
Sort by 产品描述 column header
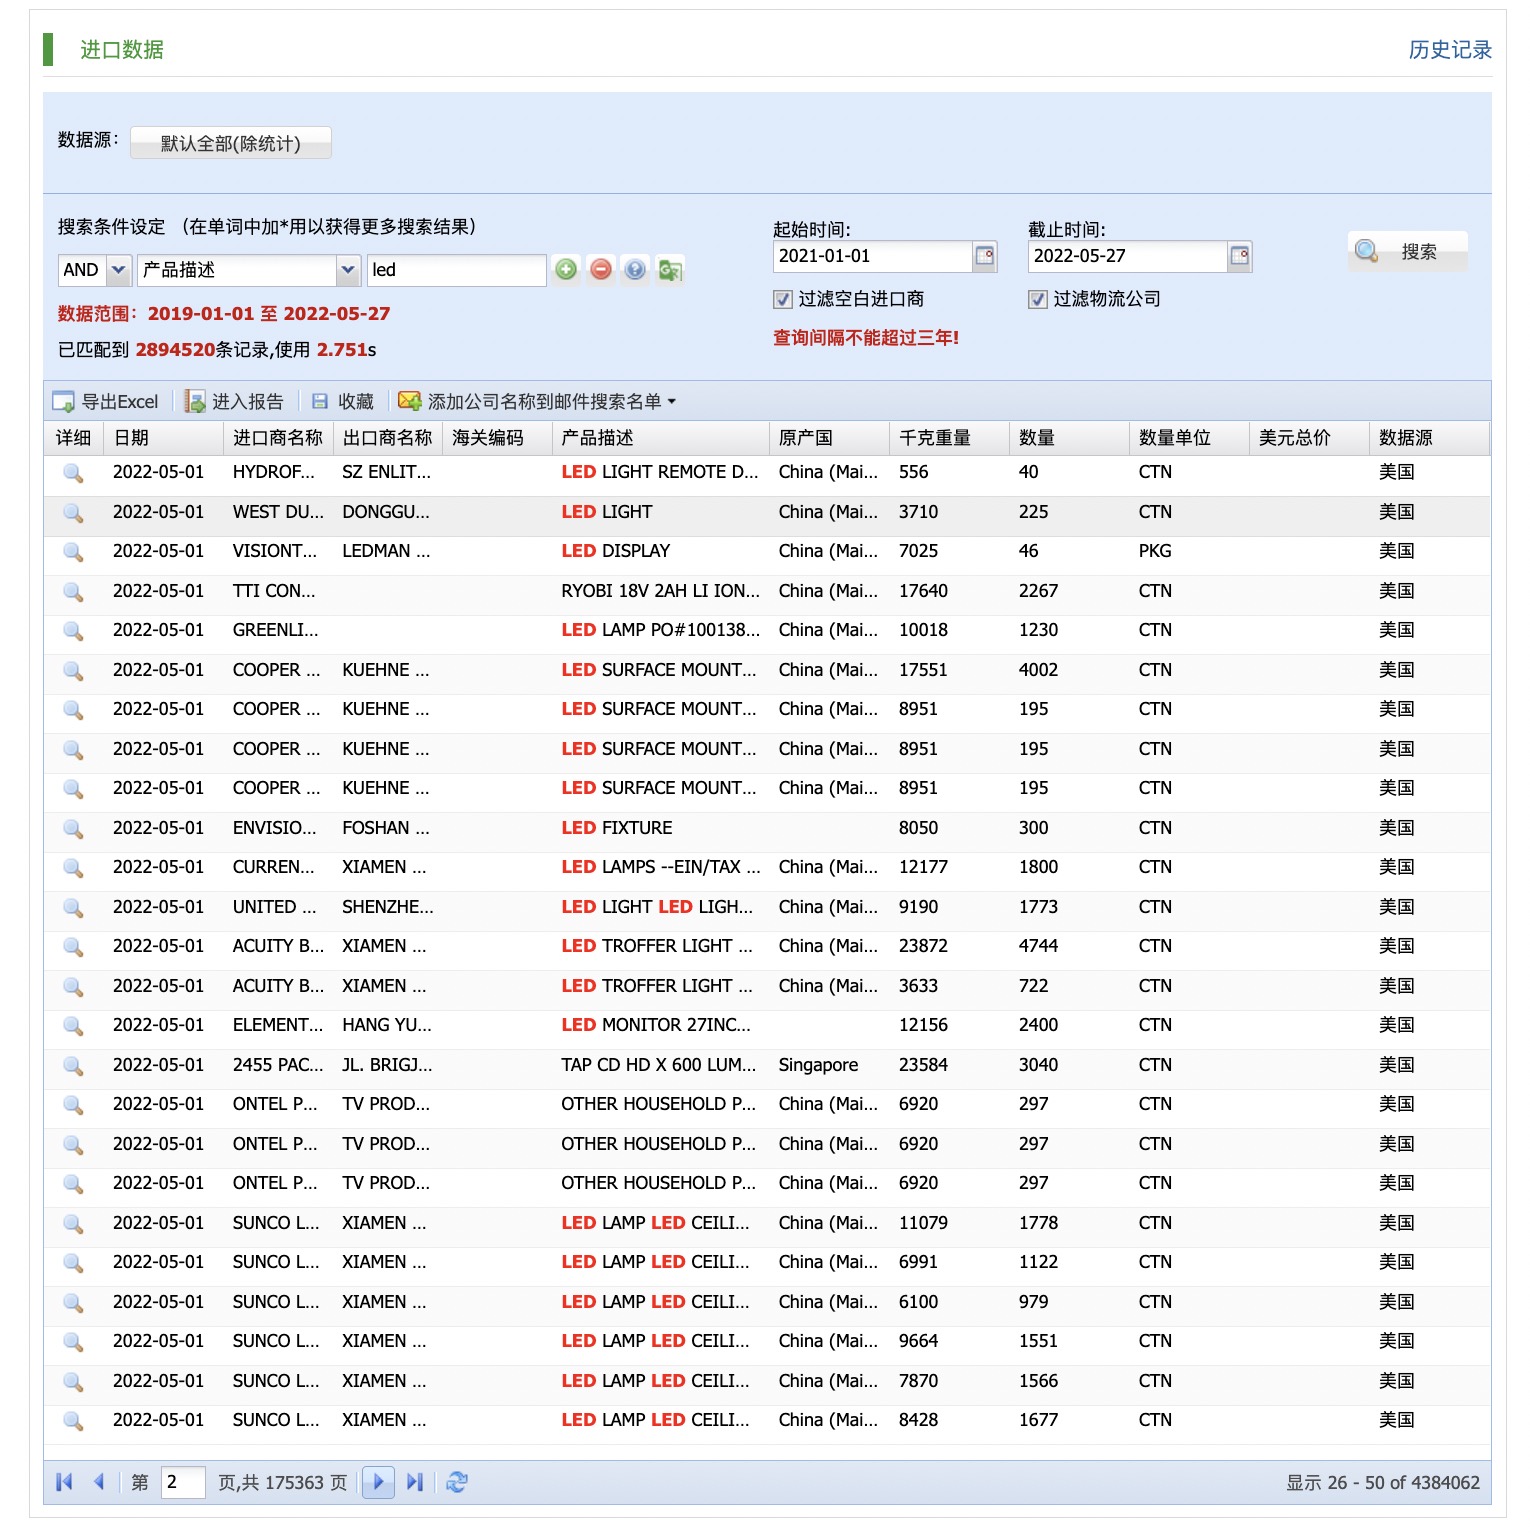[660, 438]
